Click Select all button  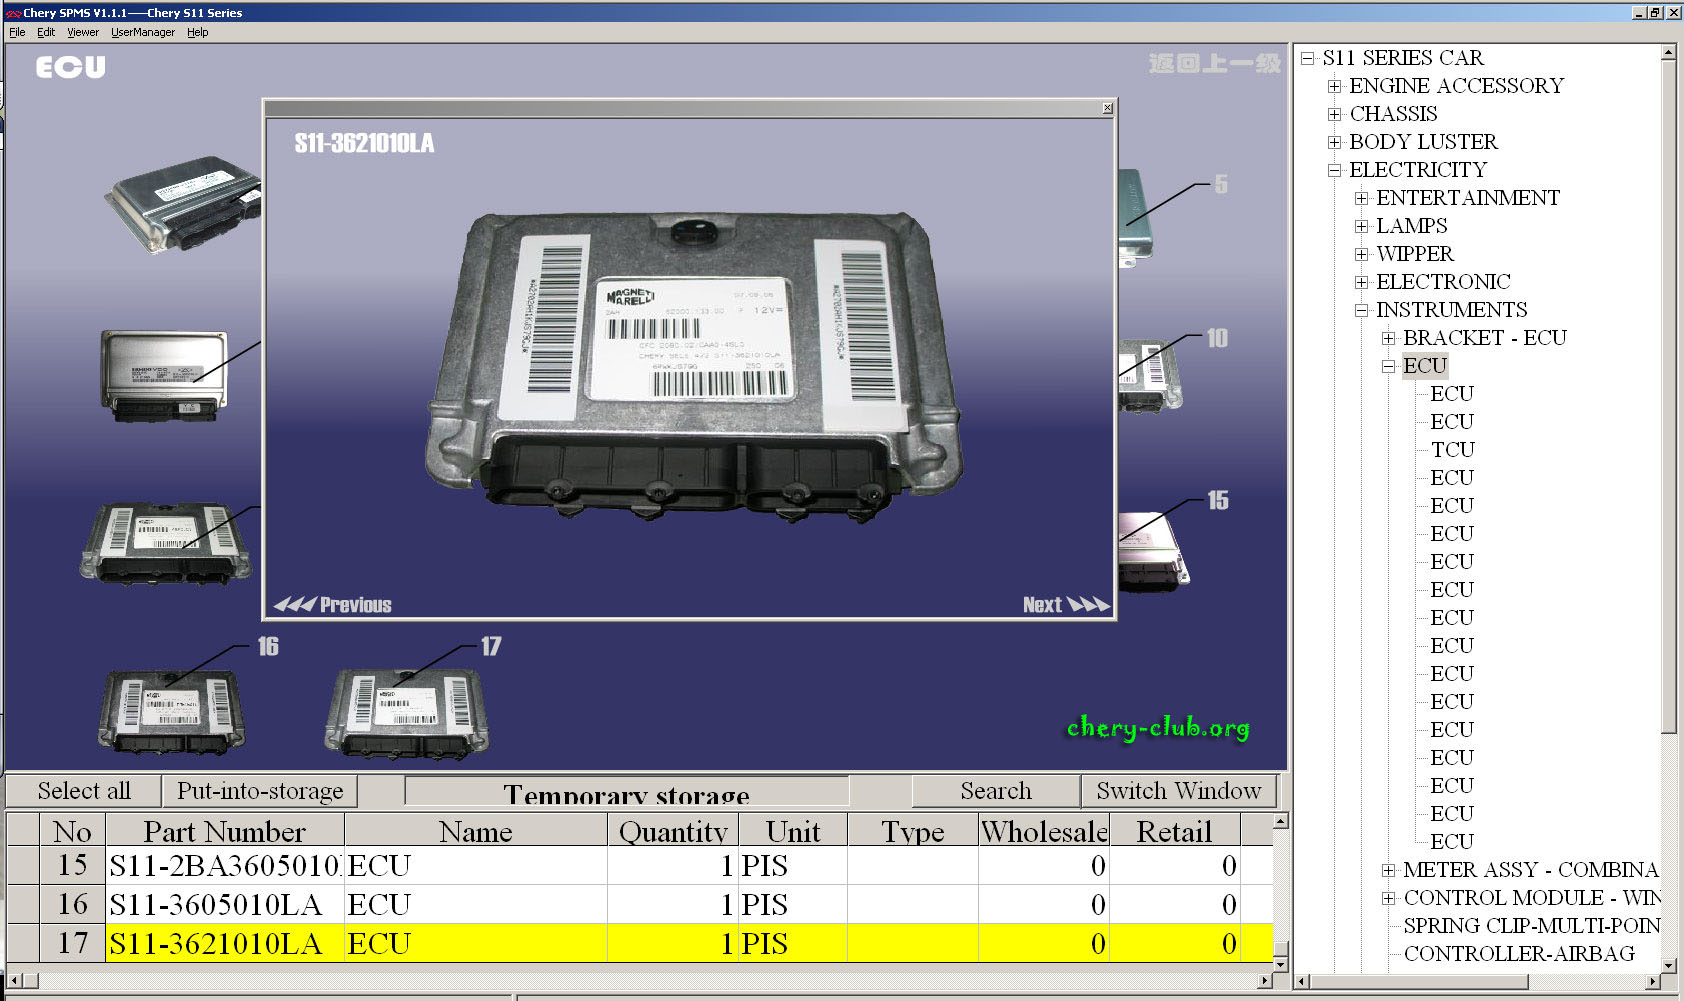(x=83, y=791)
